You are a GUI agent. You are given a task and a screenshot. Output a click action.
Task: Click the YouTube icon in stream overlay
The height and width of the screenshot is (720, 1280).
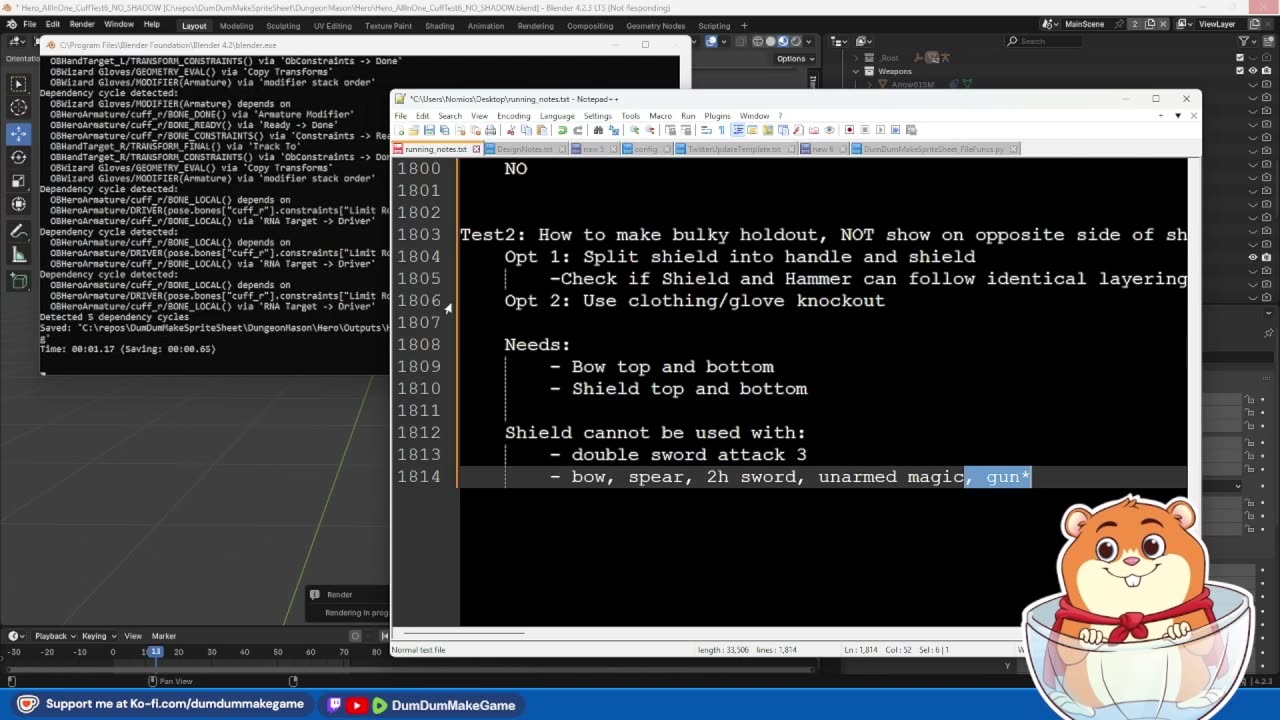357,705
